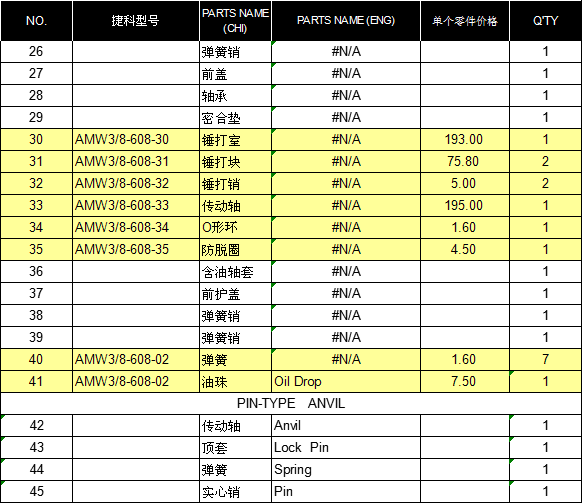Click the Spring cell in row 44
Screen dimensions: 582x503
coord(346,470)
